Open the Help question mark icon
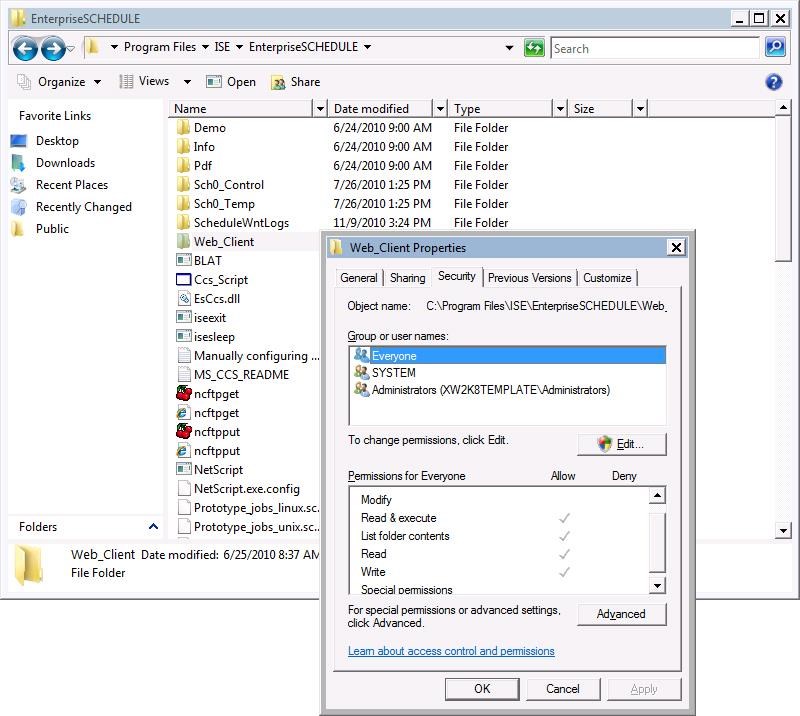The image size is (800, 716). [773, 82]
